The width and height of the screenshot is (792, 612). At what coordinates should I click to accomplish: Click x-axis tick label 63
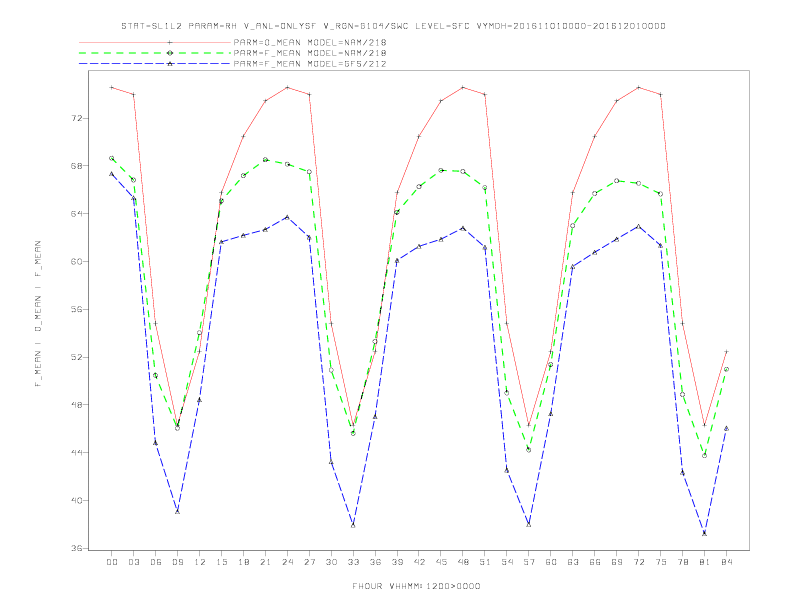pos(573,562)
